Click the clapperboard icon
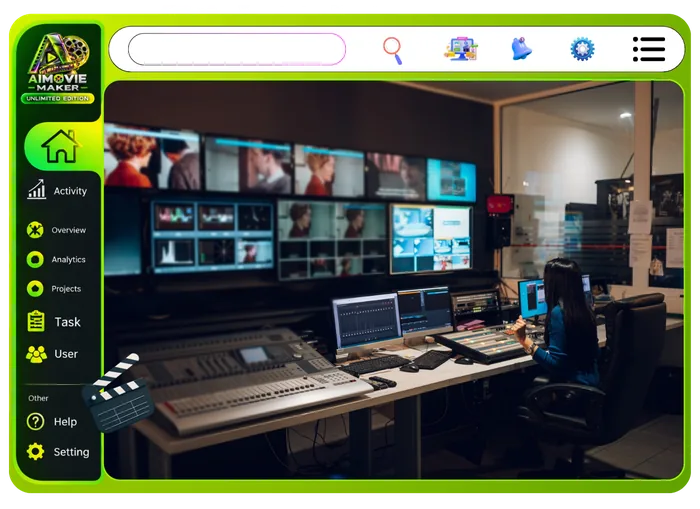The height and width of the screenshot is (509, 700). coord(118,393)
